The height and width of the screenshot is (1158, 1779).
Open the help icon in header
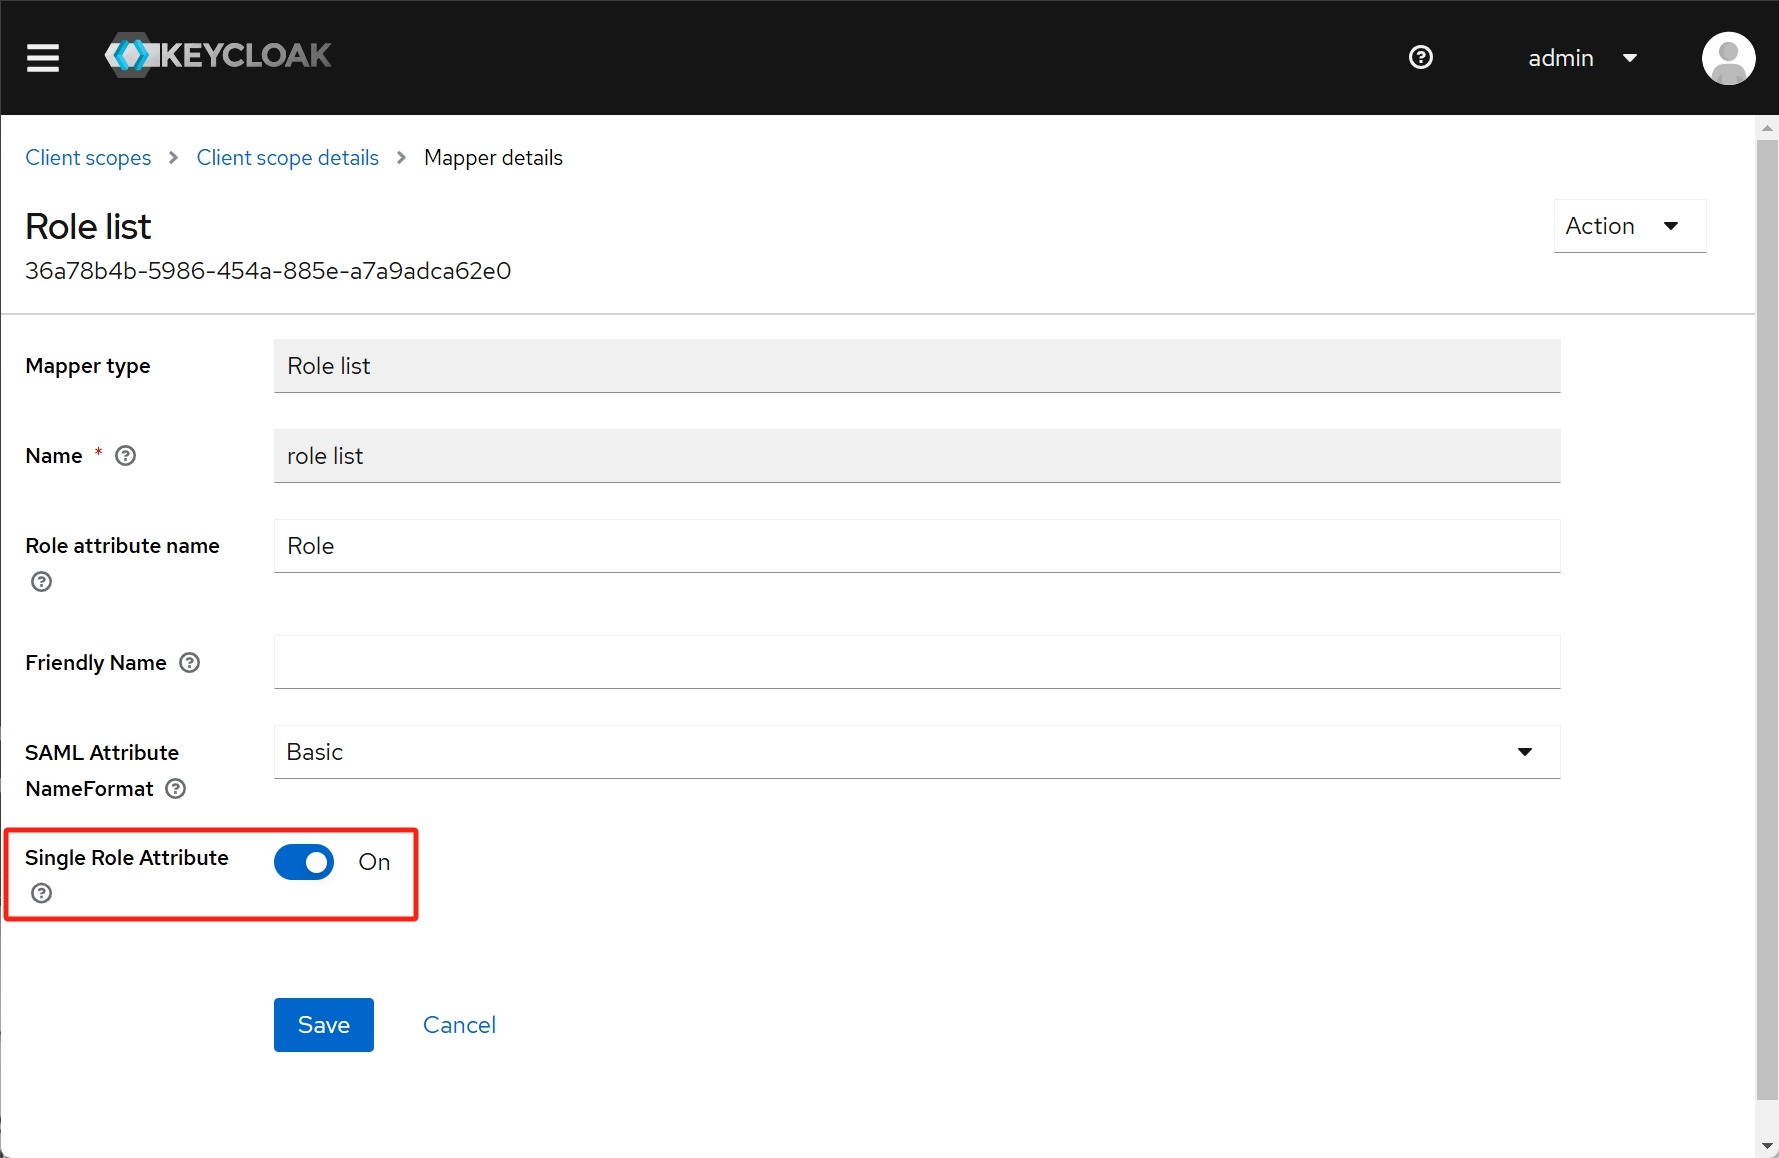(1420, 58)
